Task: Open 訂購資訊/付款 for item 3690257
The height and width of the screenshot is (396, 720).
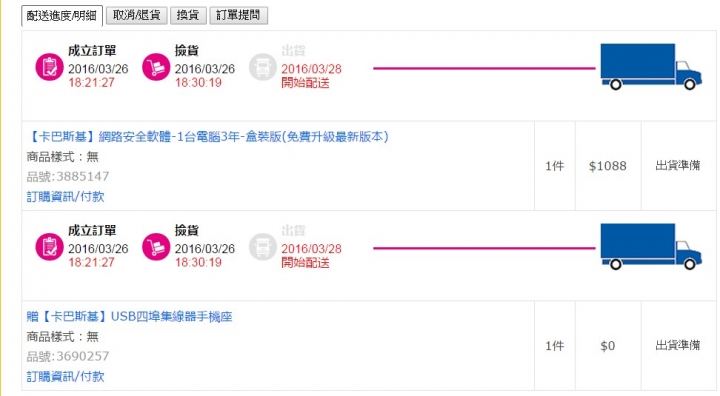Action: (65, 377)
